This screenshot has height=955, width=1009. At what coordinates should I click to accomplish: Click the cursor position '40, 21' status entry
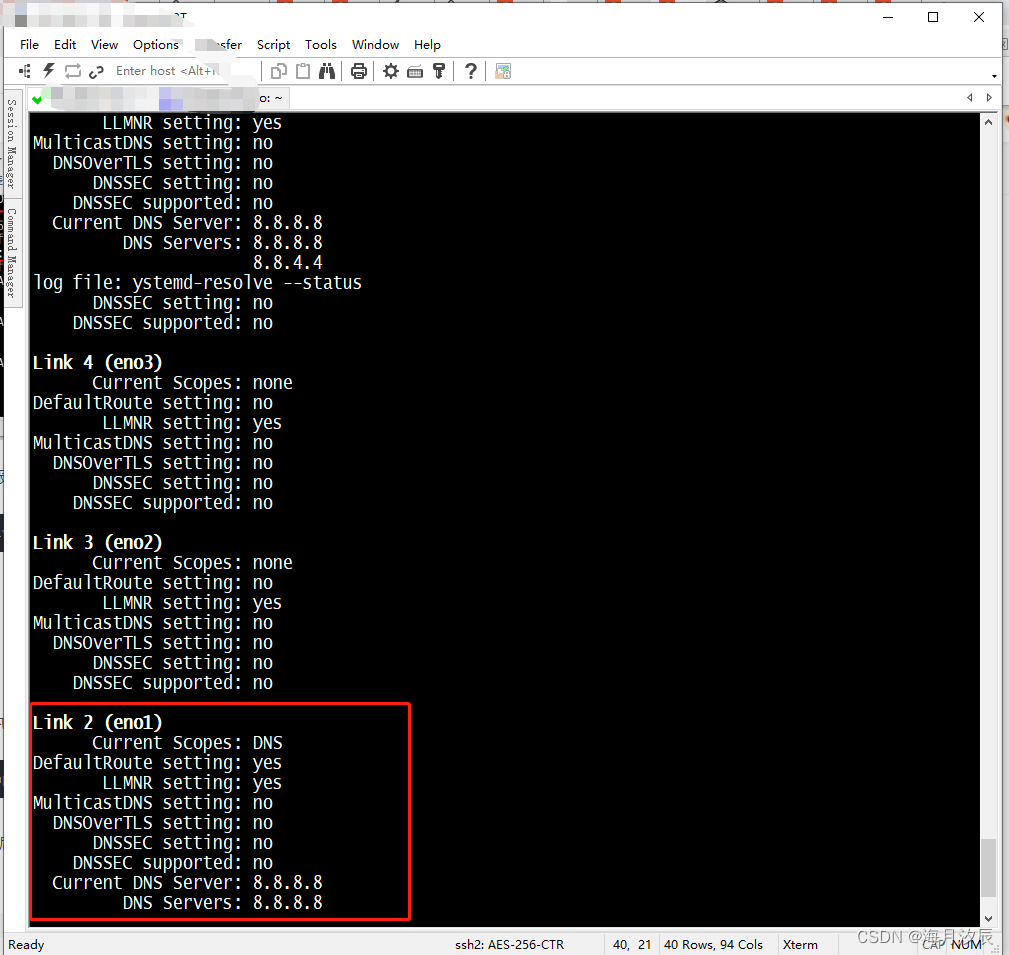632,944
